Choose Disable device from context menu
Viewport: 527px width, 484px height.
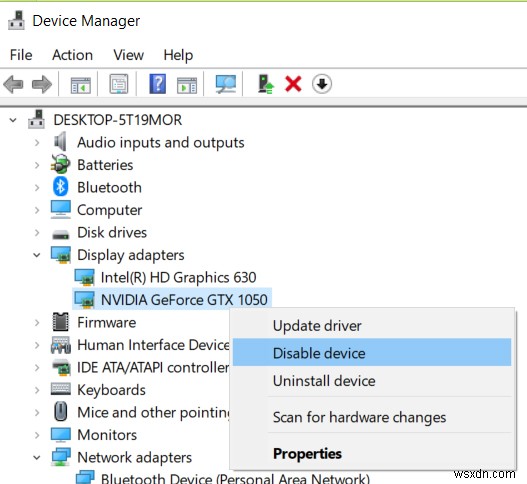click(x=372, y=353)
